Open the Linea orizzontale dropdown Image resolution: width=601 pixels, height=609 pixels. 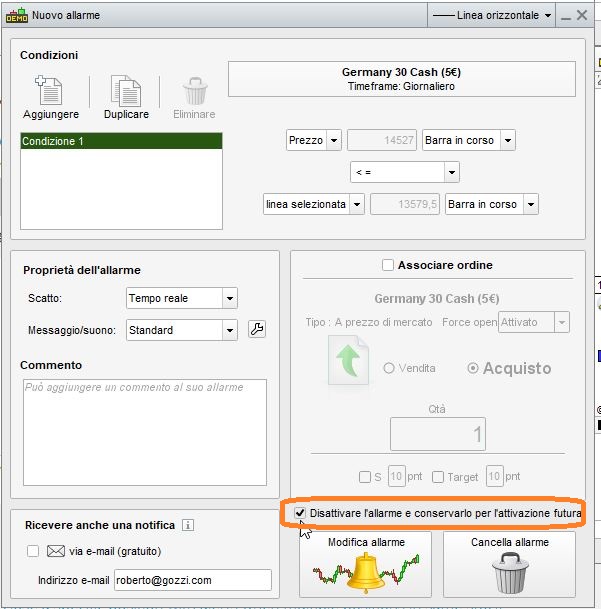[x=491, y=15]
